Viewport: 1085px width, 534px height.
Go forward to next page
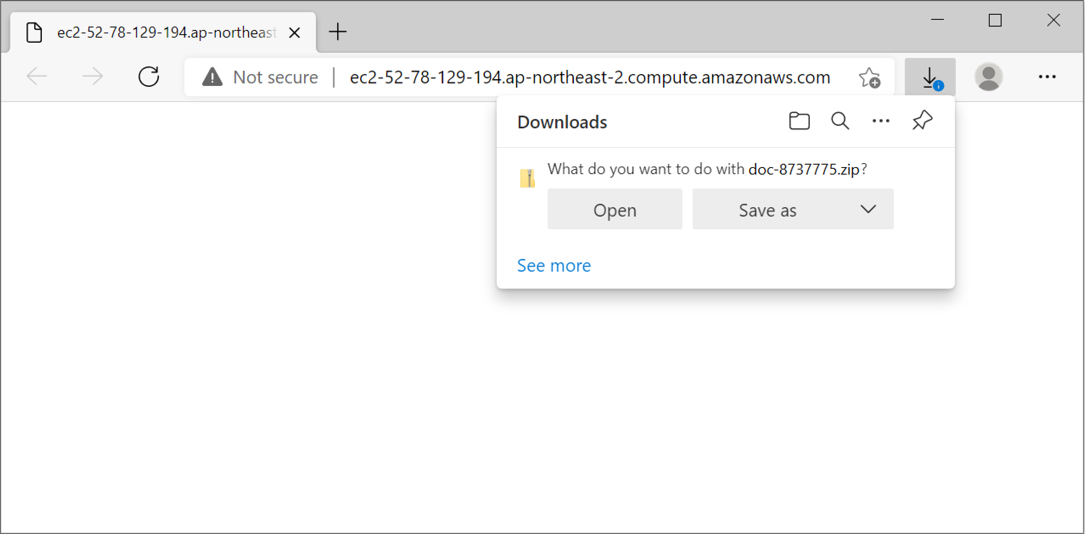tap(92, 77)
